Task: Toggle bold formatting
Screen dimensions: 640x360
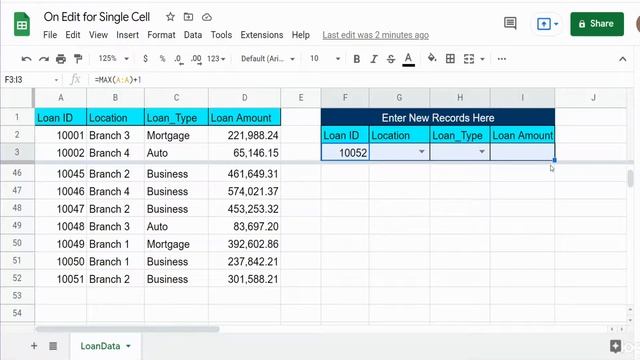Action: [x=356, y=59]
